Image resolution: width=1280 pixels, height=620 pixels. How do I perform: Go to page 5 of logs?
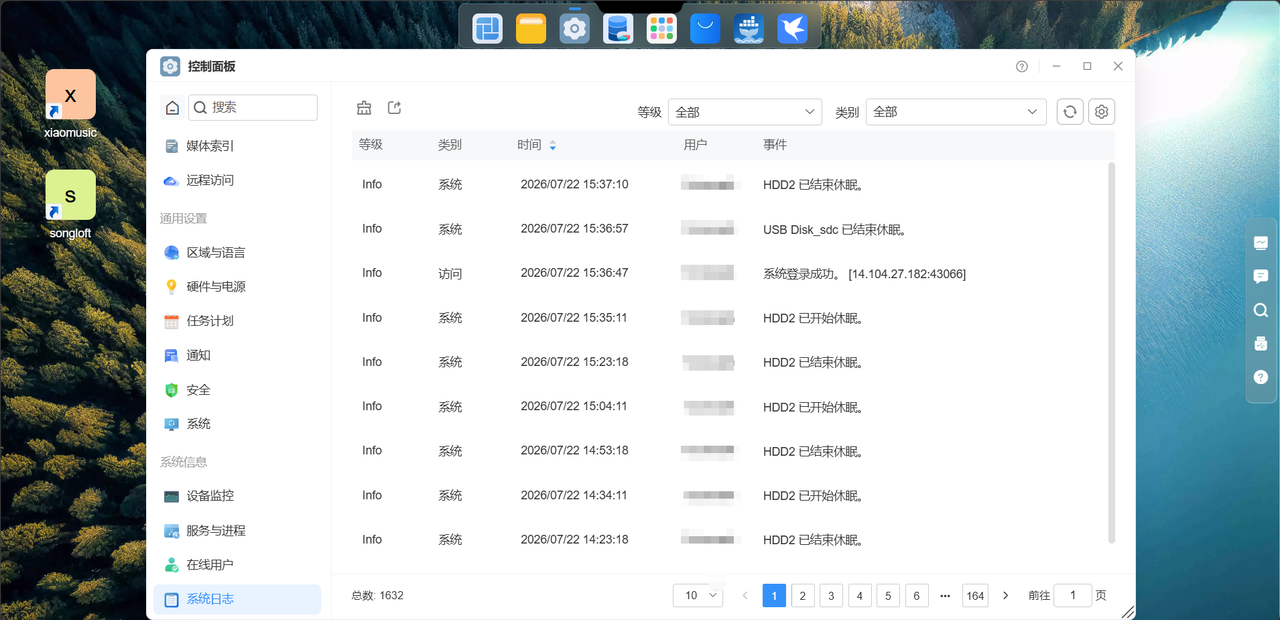pos(888,595)
